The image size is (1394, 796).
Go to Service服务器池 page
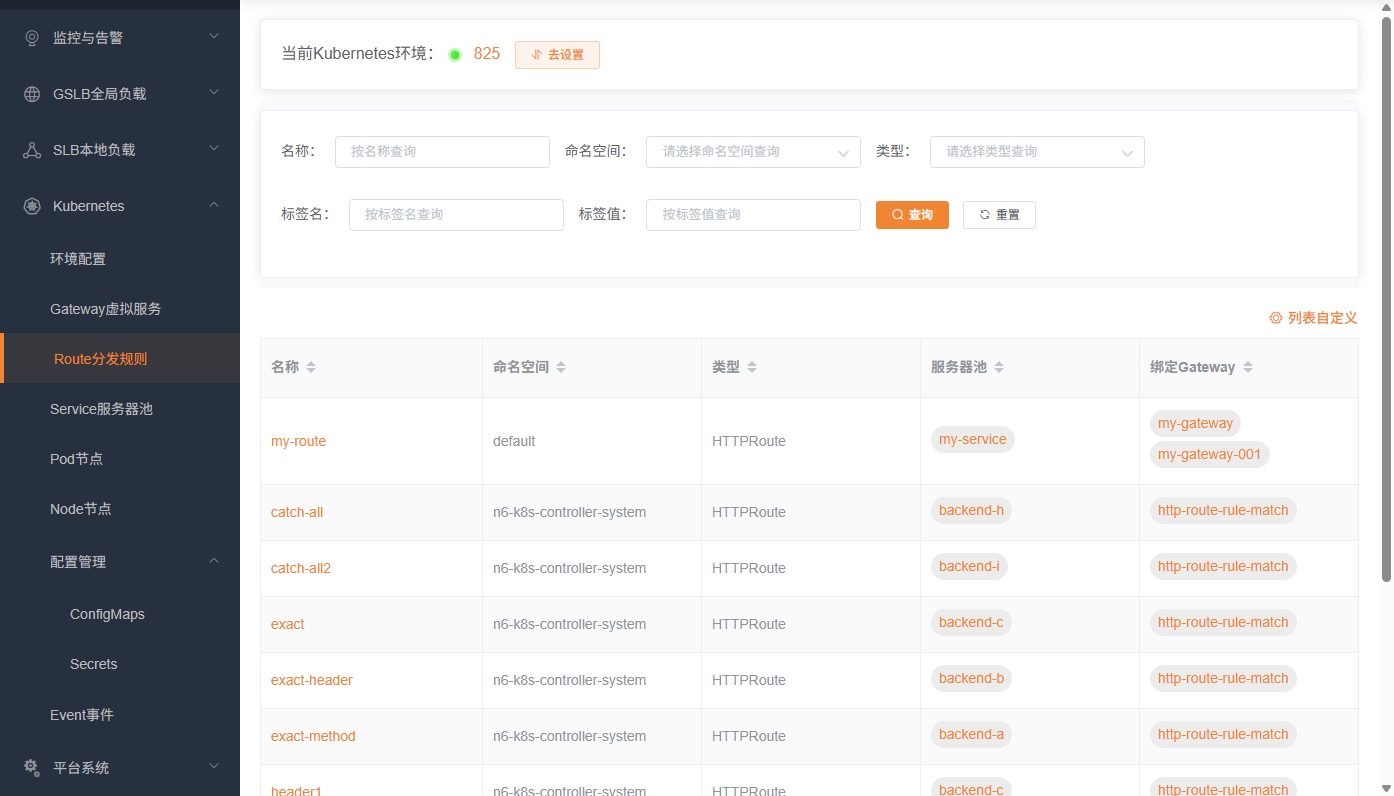(x=101, y=409)
